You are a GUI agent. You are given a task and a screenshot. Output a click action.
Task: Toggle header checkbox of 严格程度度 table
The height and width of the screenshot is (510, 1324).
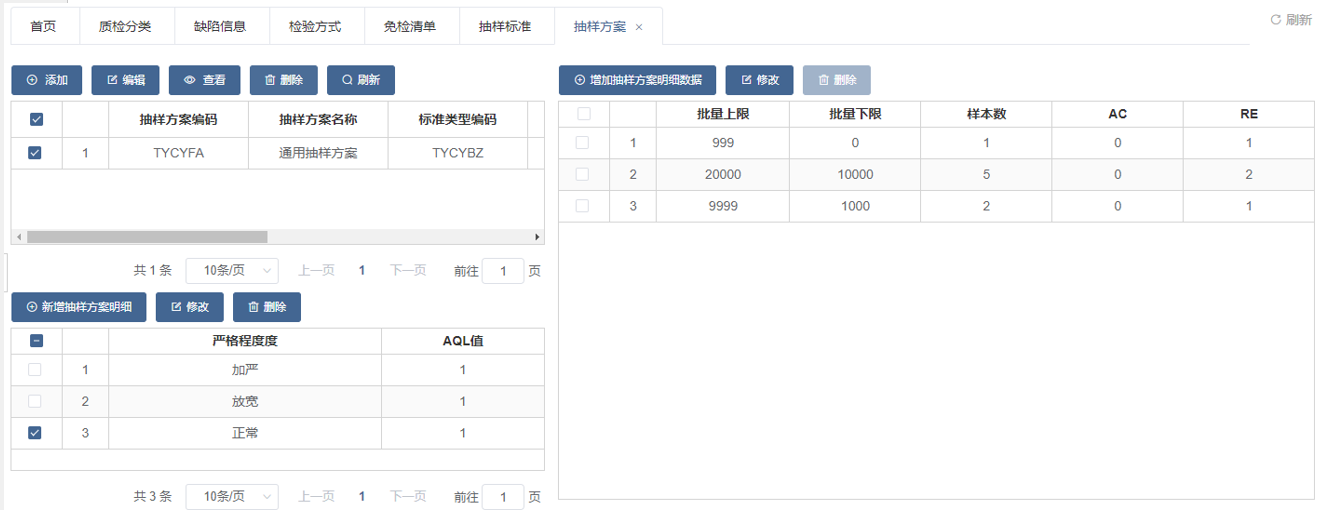pyautogui.click(x=36, y=340)
